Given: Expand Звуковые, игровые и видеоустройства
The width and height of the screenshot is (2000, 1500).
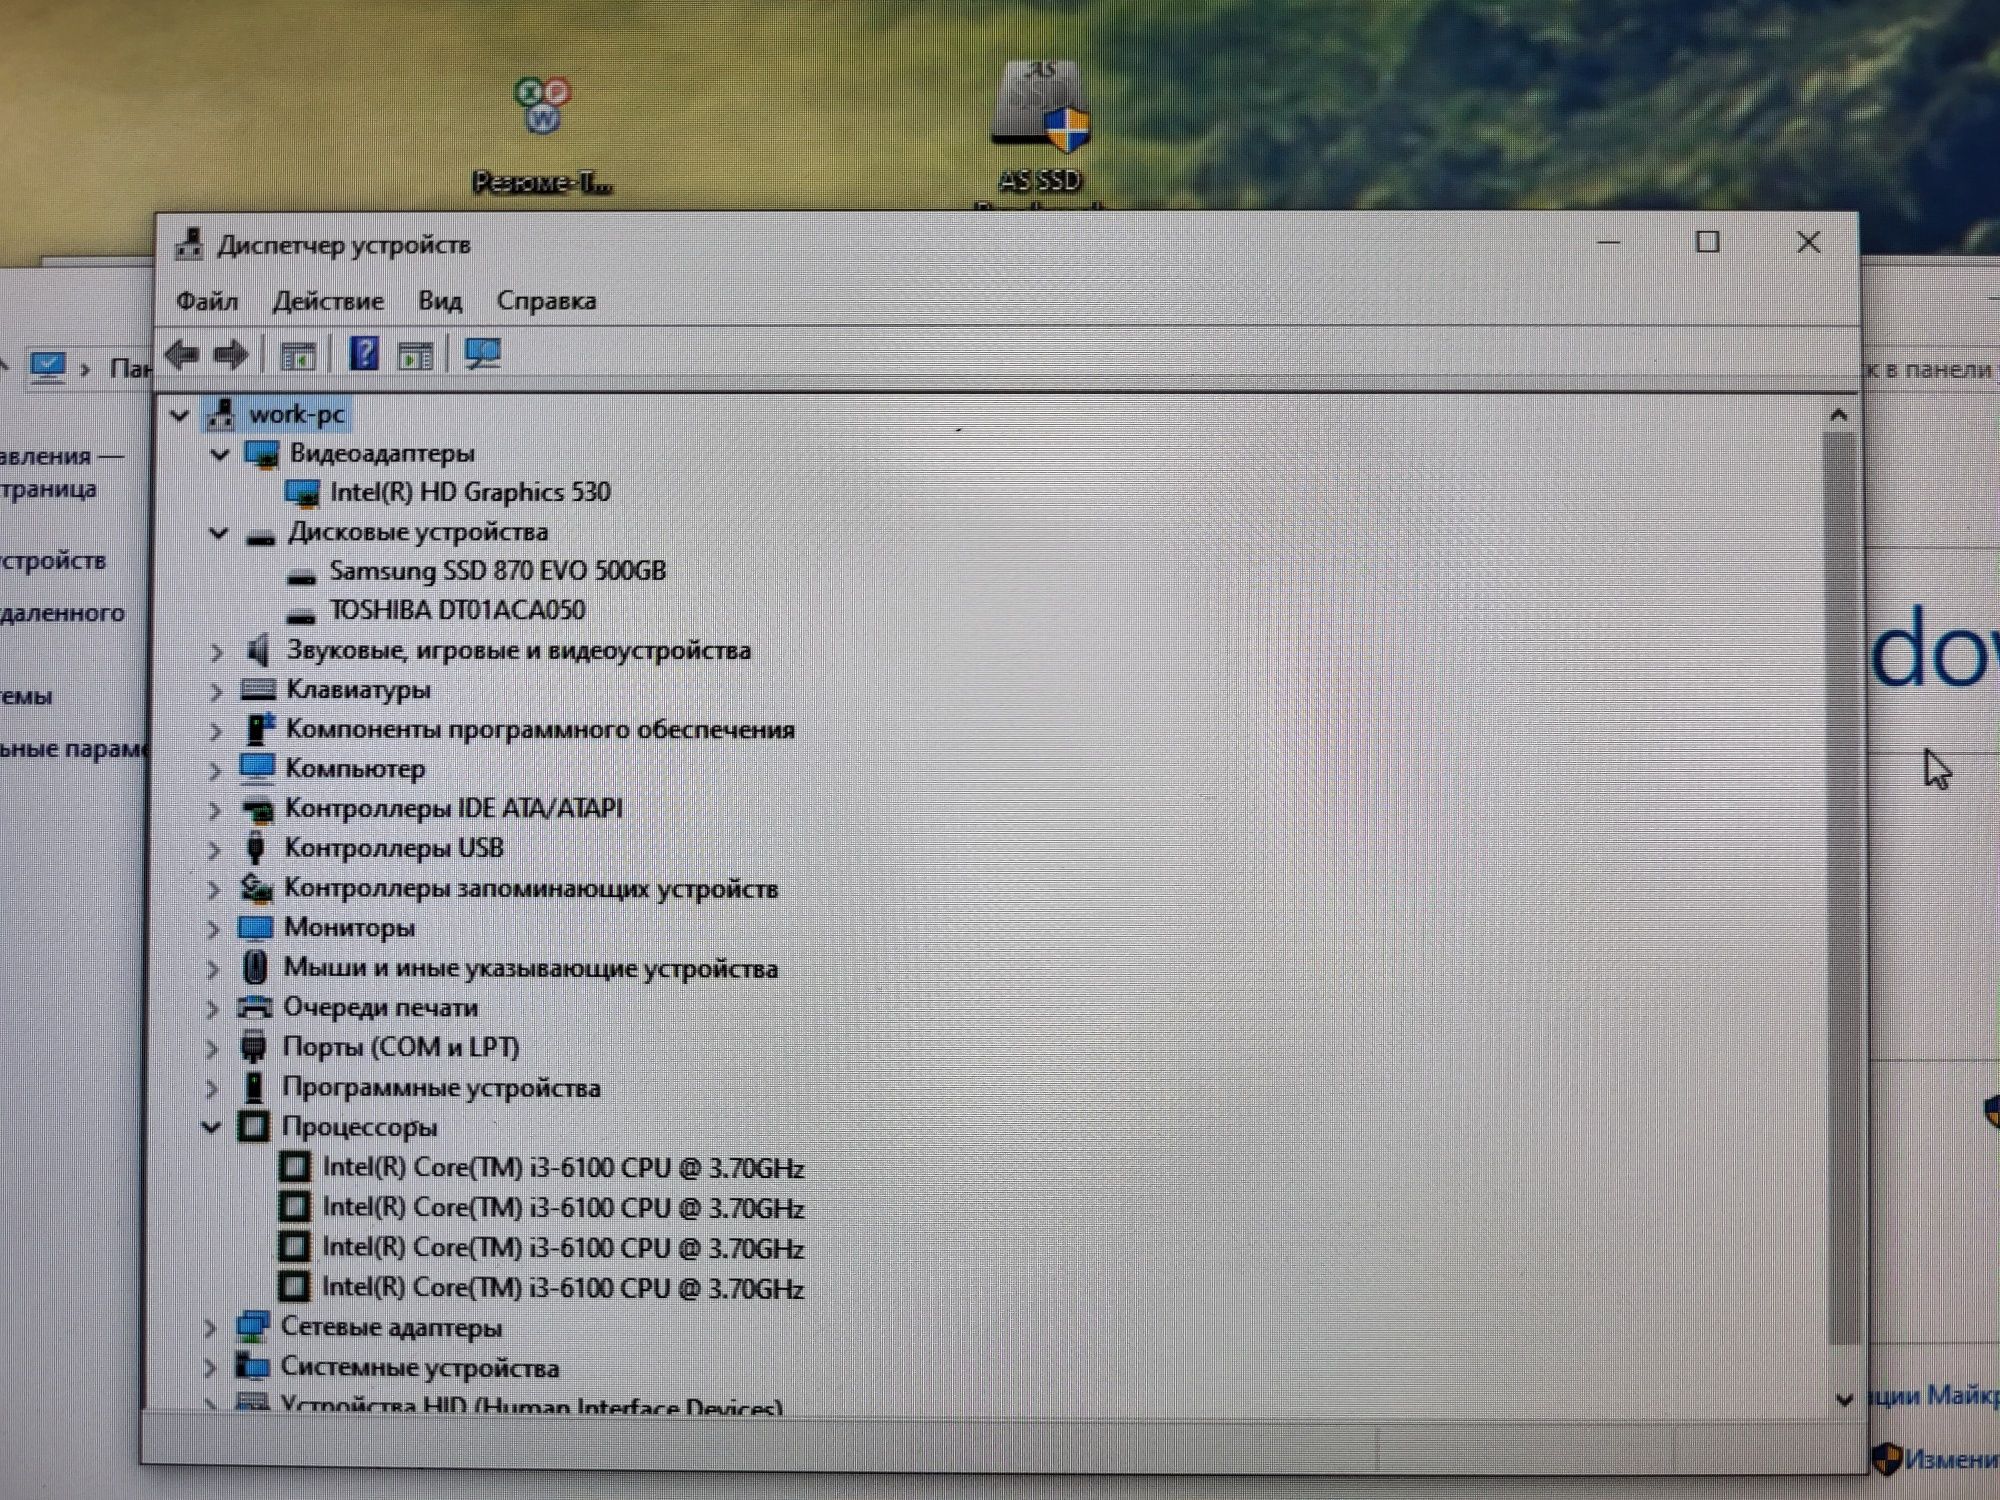Looking at the screenshot, I should point(217,652).
